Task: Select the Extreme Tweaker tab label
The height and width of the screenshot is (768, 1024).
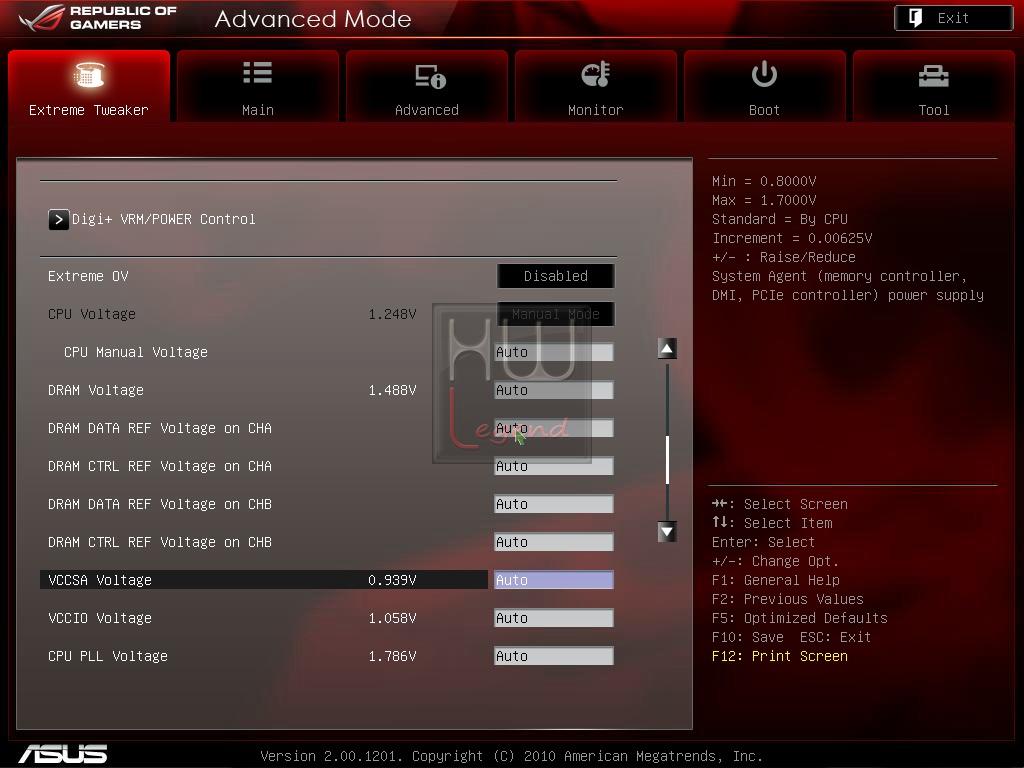Action: tap(89, 110)
